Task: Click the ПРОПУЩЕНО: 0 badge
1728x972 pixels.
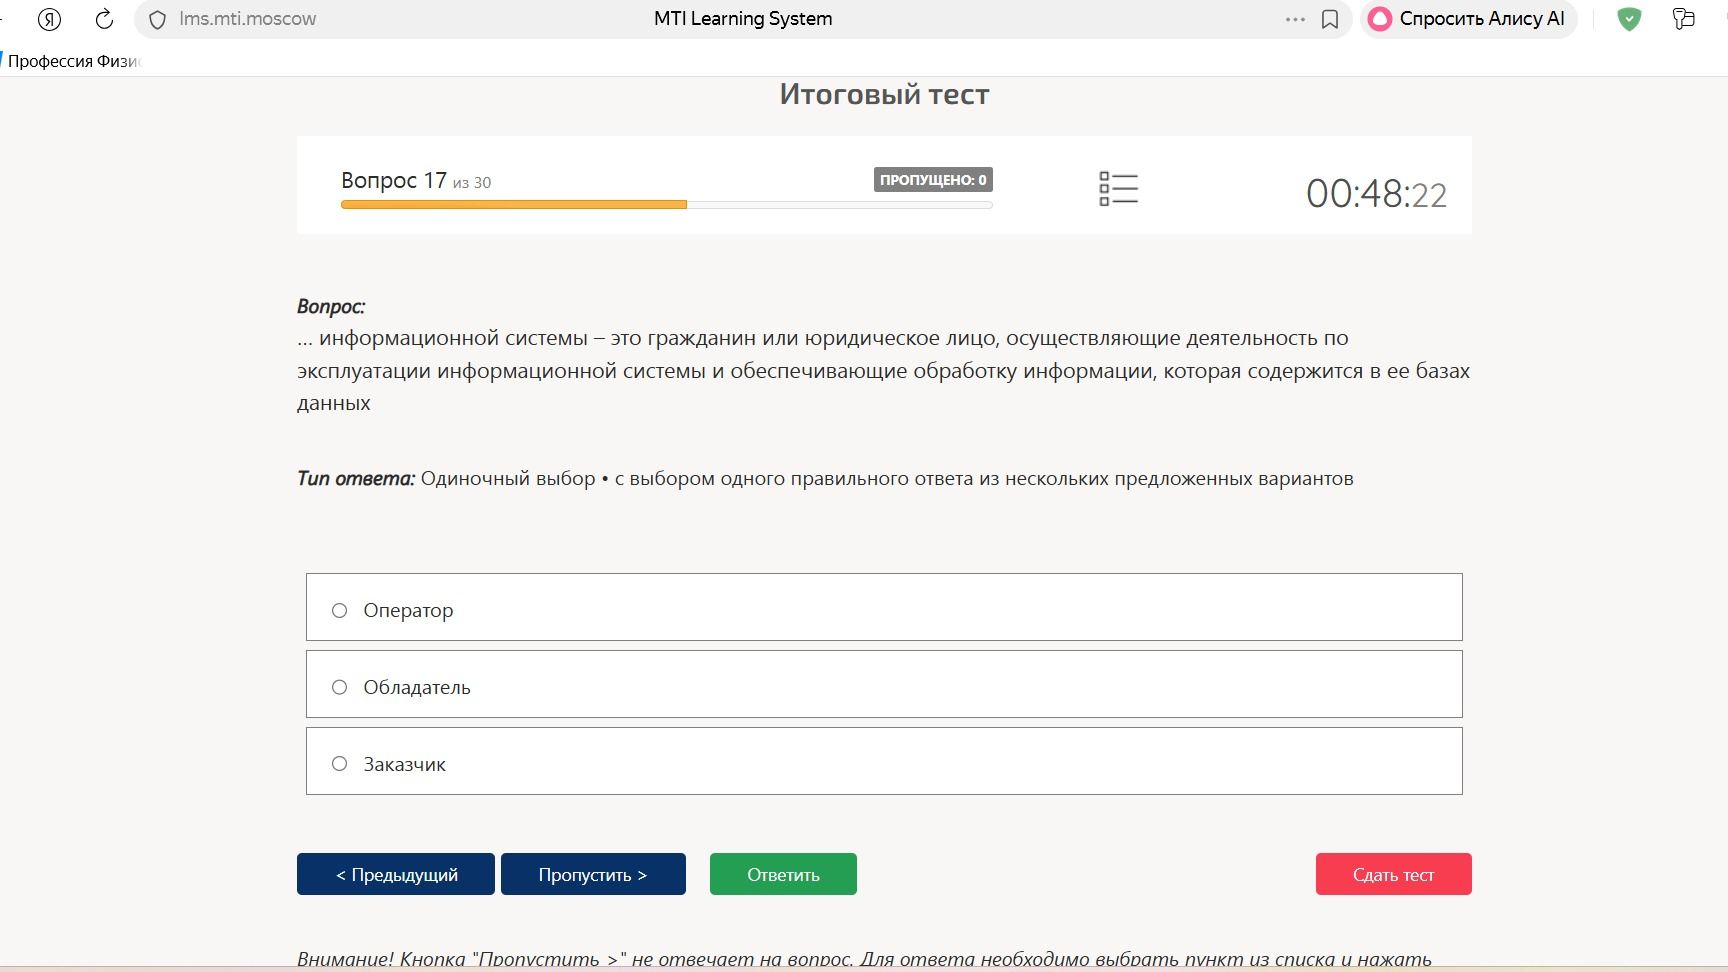Action: (933, 180)
